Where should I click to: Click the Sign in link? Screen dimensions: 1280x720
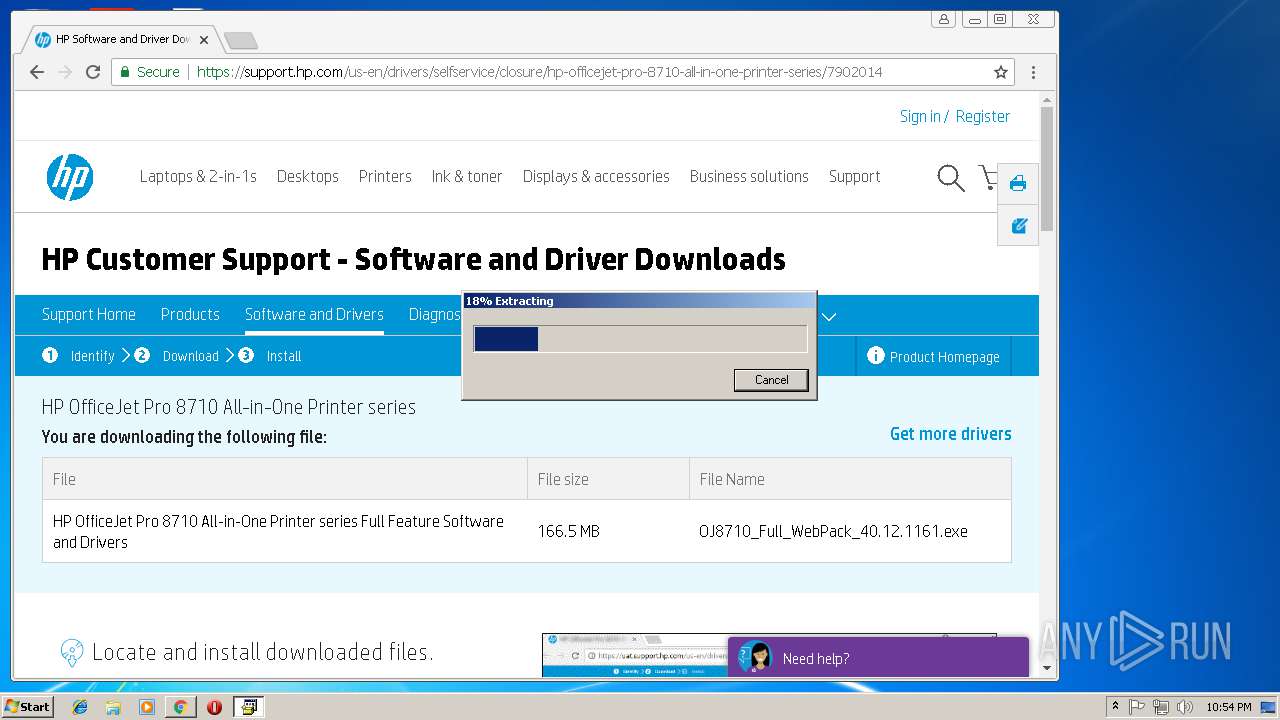[920, 116]
